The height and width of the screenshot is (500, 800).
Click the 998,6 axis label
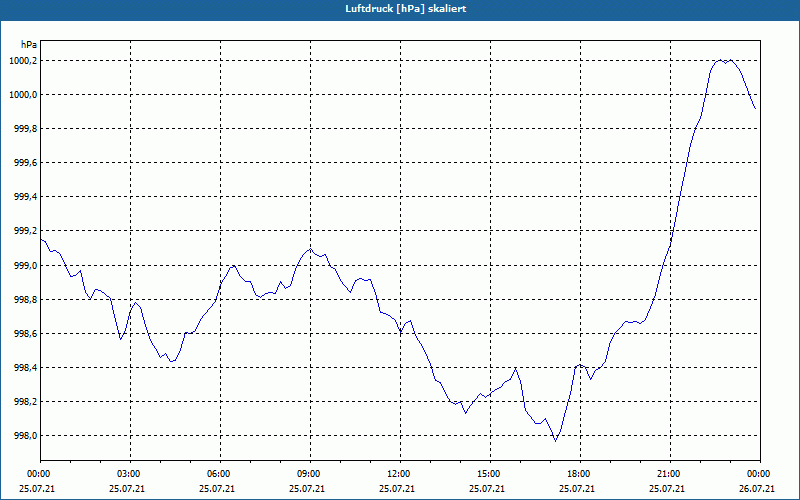[x=26, y=334]
